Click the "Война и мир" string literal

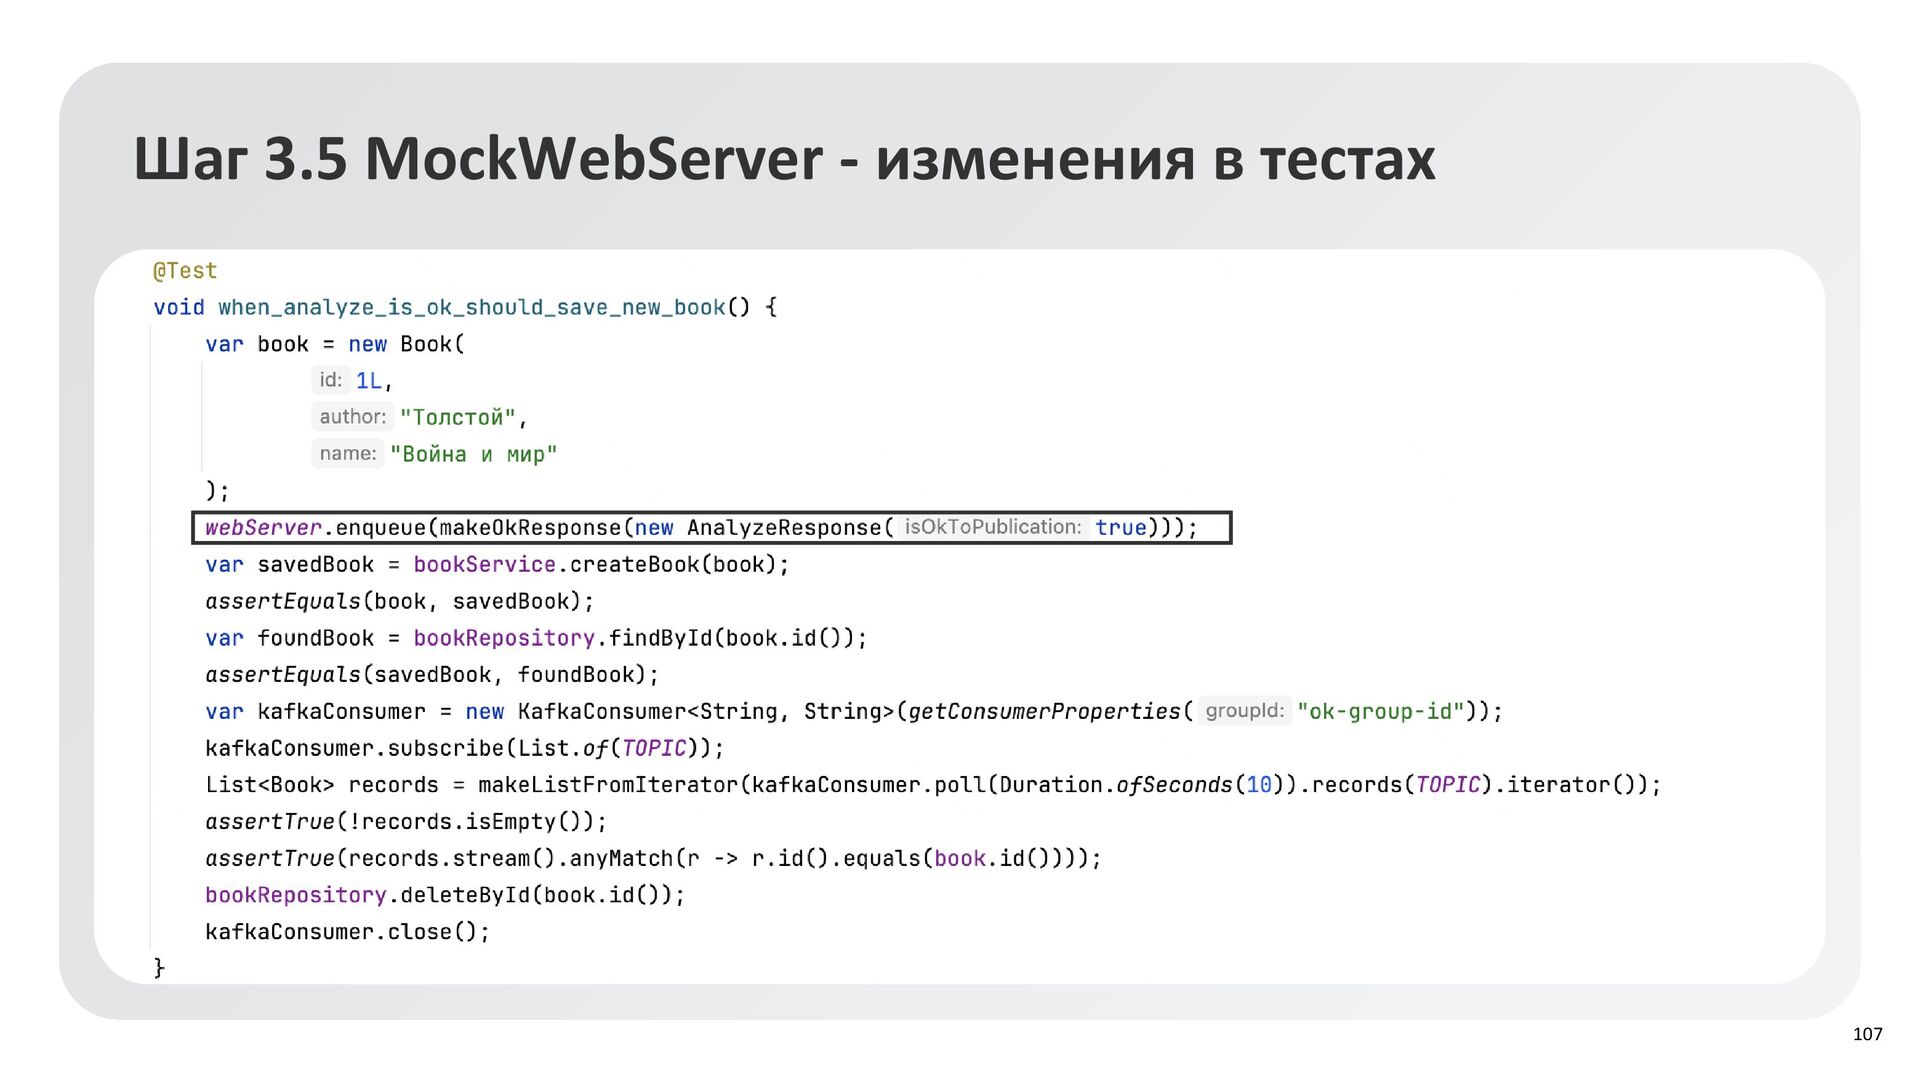pyautogui.click(x=473, y=454)
